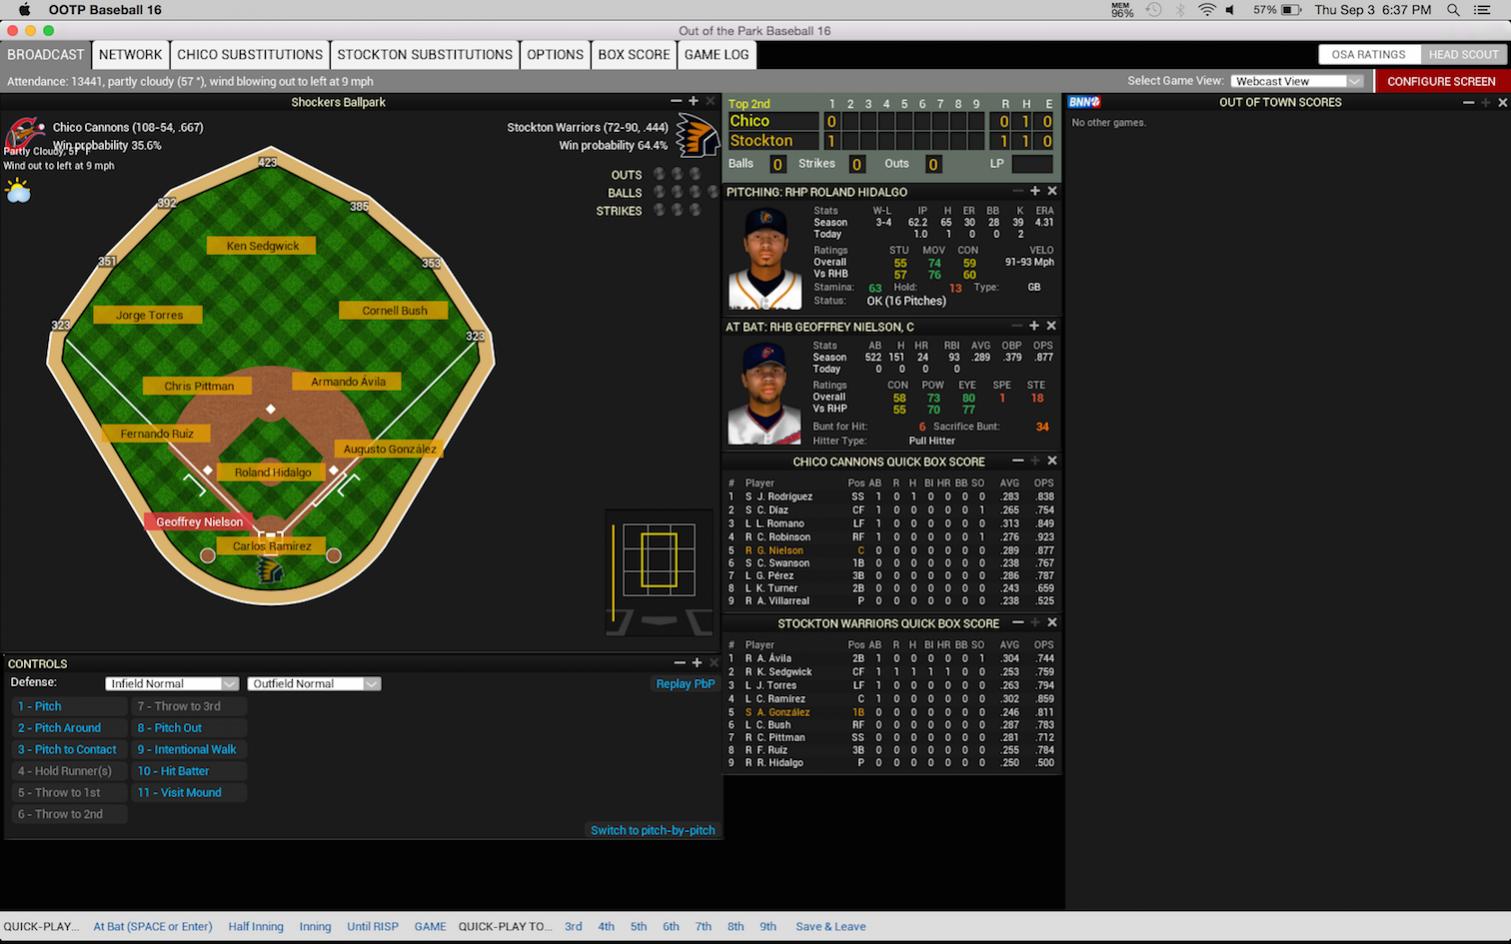This screenshot has height=944, width=1511.
Task: View the Box Score tab
Action: pyautogui.click(x=634, y=55)
